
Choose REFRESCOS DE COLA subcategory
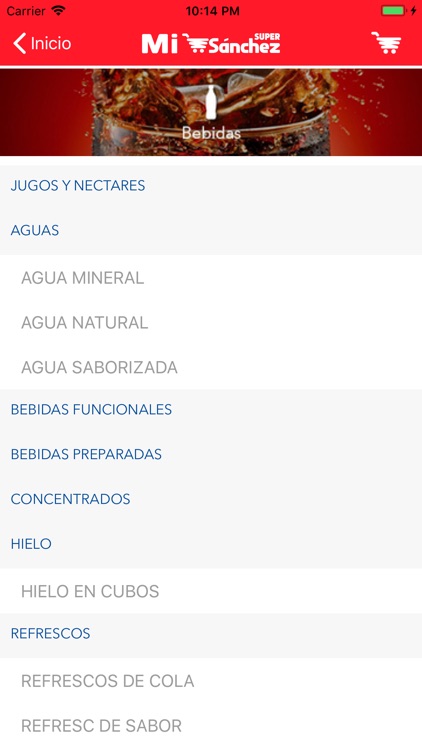(211, 681)
